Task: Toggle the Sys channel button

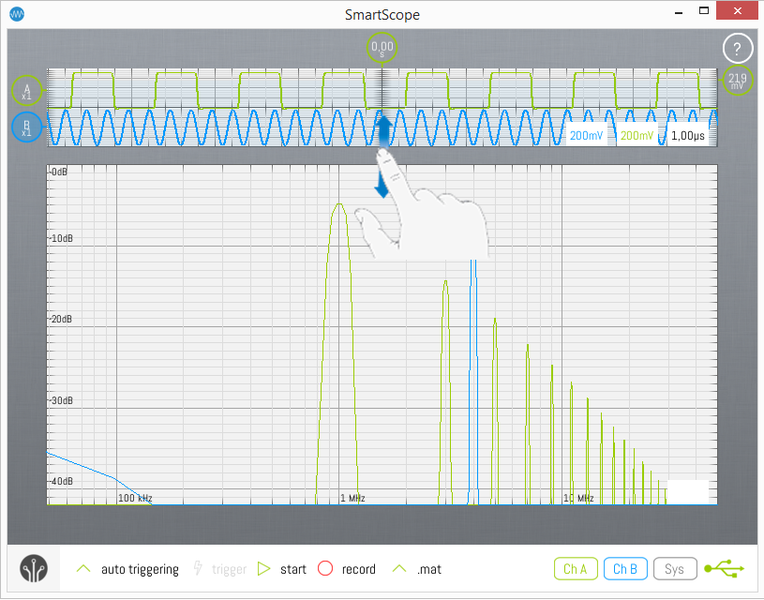Action: pos(675,569)
